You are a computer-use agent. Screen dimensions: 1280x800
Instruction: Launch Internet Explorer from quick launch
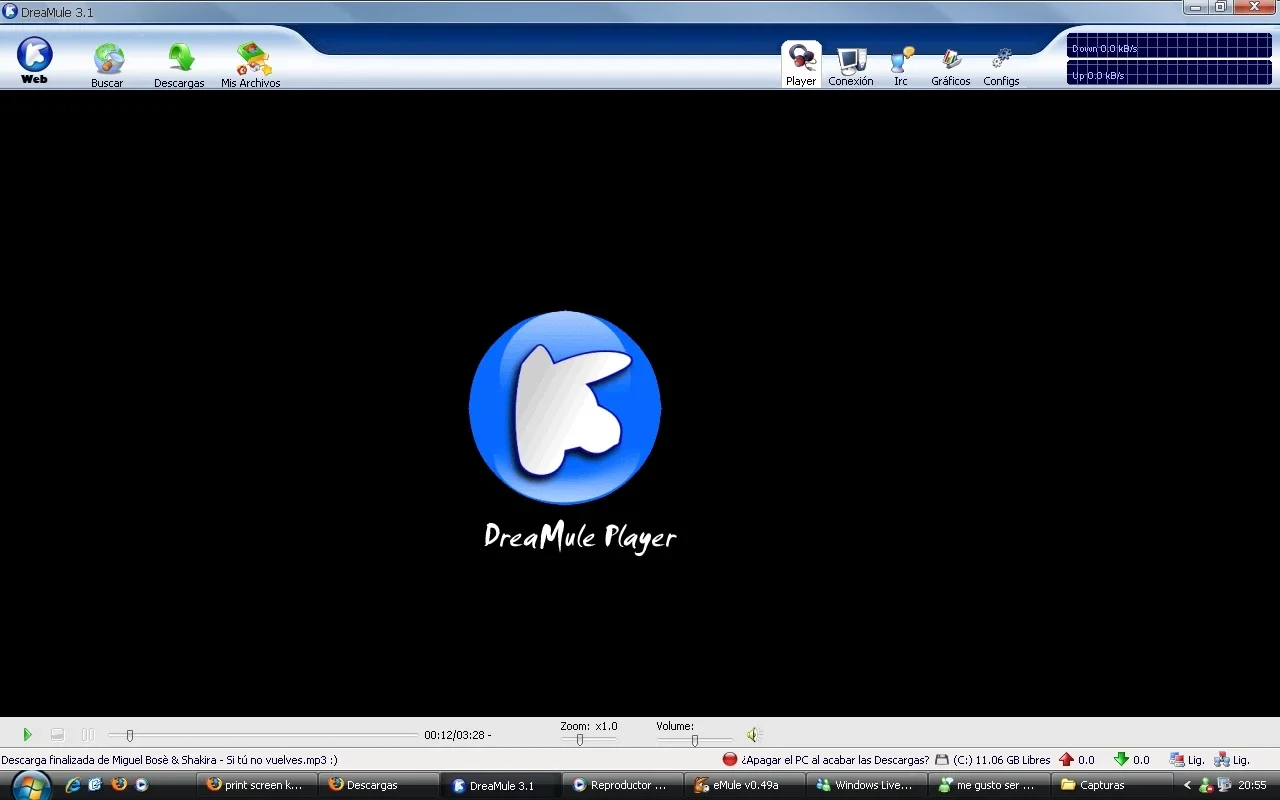pos(73,785)
